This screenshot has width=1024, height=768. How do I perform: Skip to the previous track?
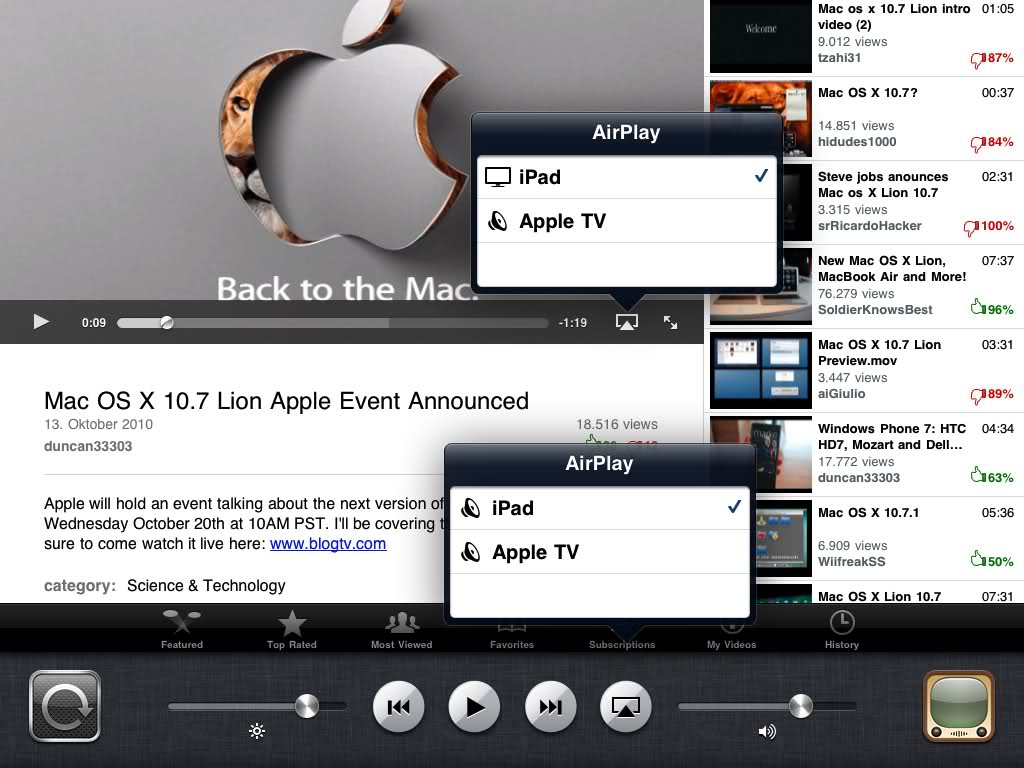398,707
